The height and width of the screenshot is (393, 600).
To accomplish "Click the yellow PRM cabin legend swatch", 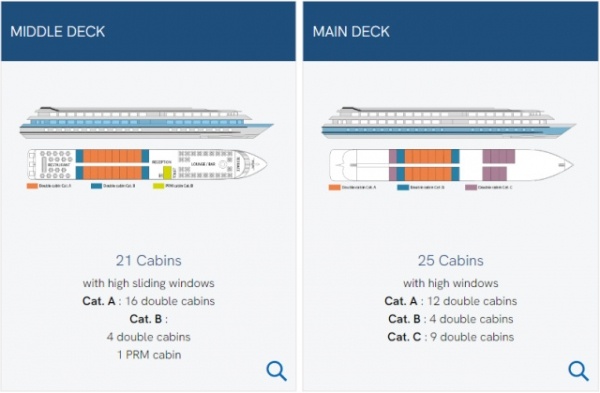I will (x=158, y=186).
